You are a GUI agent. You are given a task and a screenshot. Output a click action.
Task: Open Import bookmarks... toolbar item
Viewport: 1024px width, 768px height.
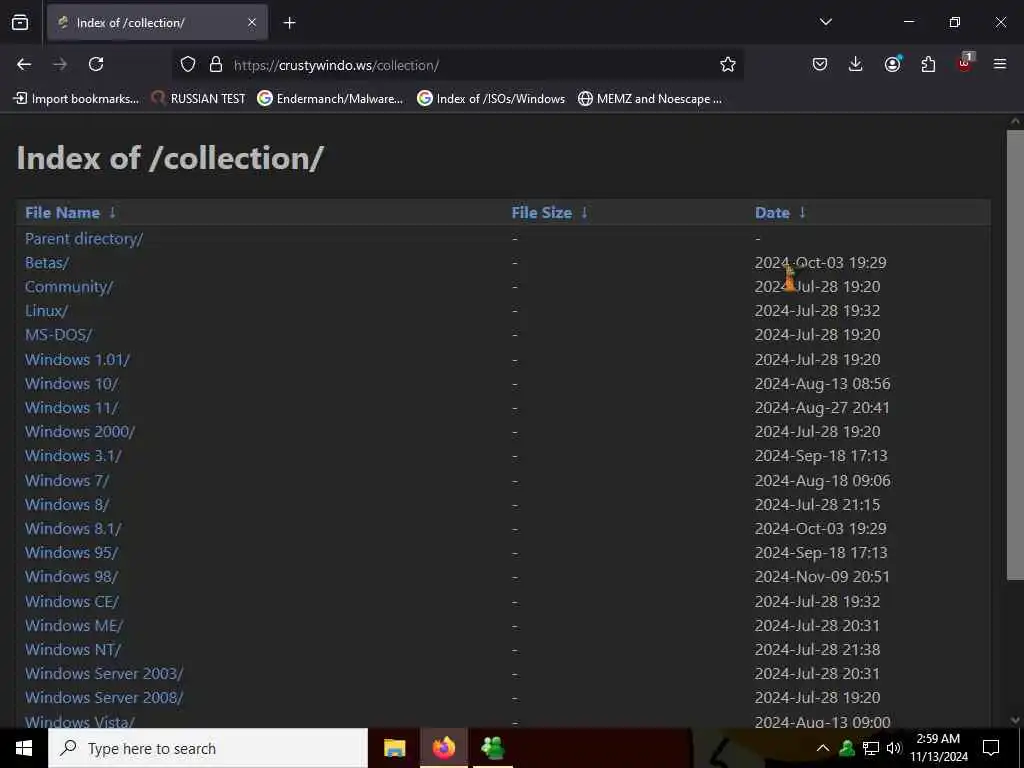click(x=76, y=99)
